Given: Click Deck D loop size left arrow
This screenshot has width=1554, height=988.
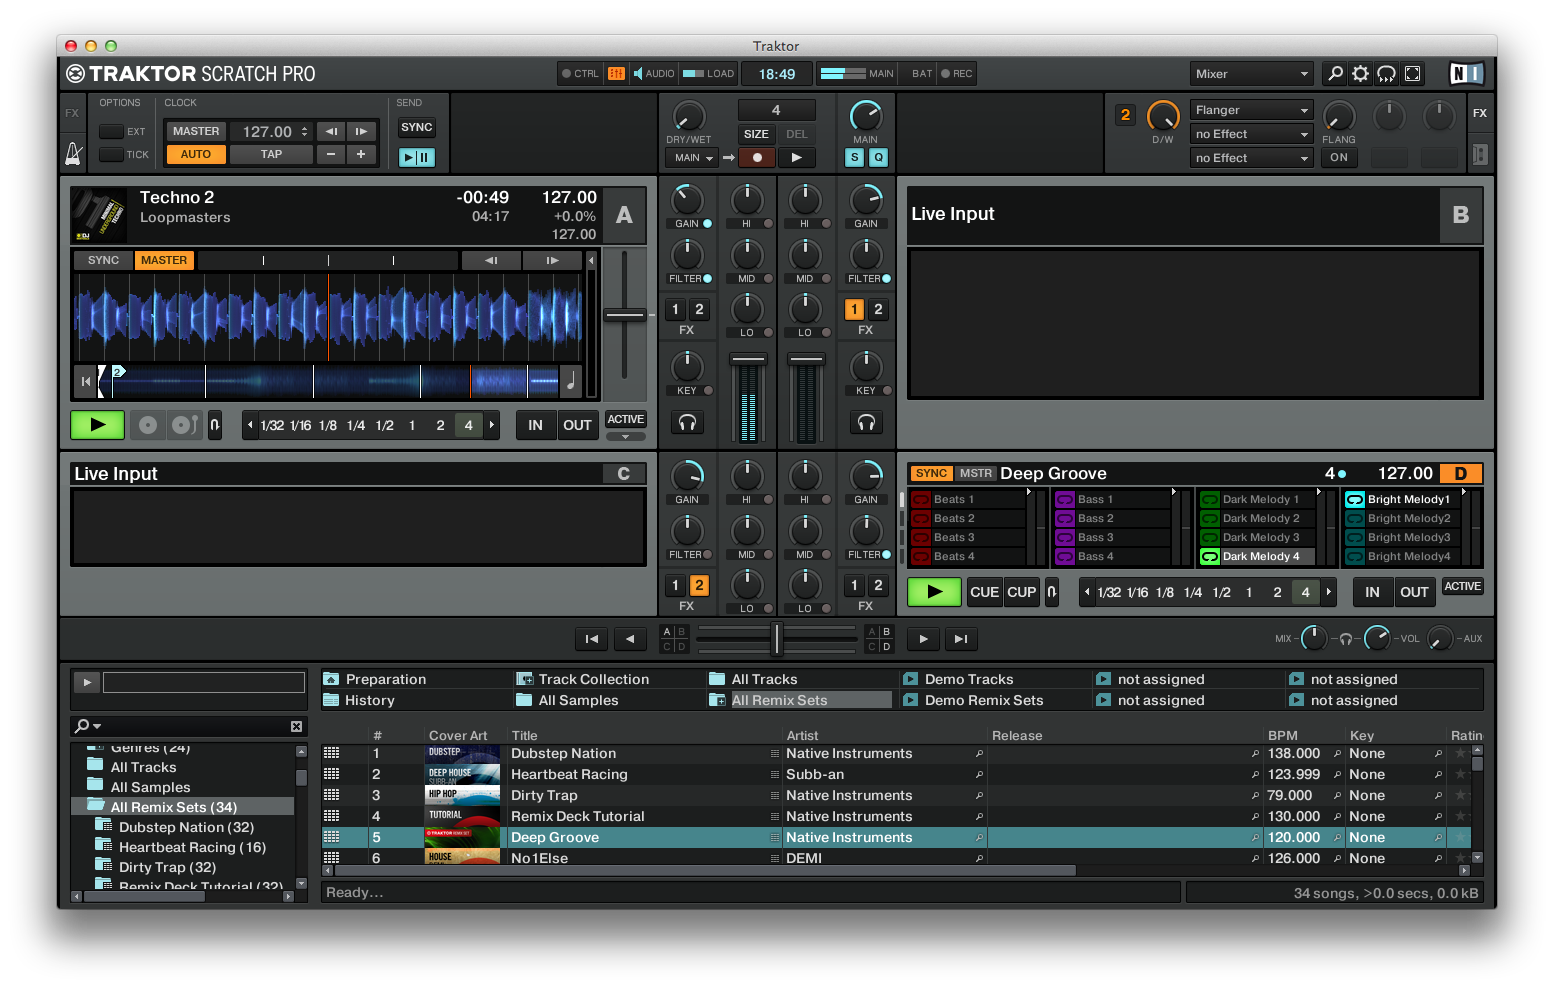Looking at the screenshot, I should (1087, 592).
